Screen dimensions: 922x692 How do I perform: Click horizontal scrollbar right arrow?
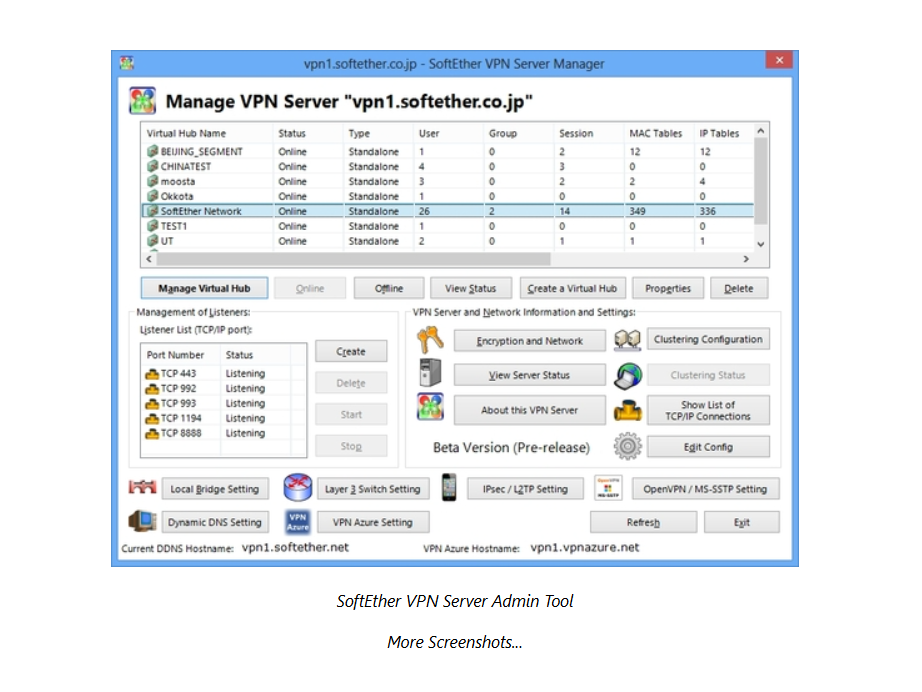pos(746,259)
